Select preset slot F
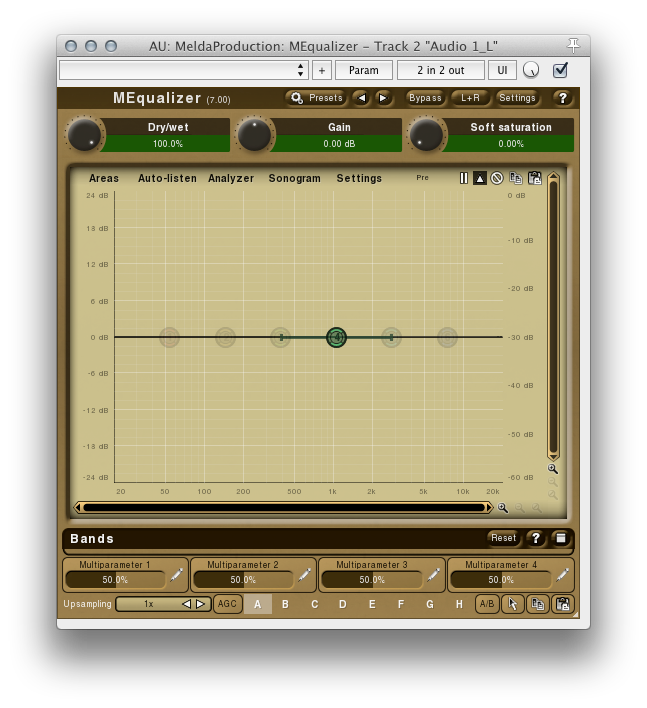Screen dimensions: 647x708 [x=401, y=604]
